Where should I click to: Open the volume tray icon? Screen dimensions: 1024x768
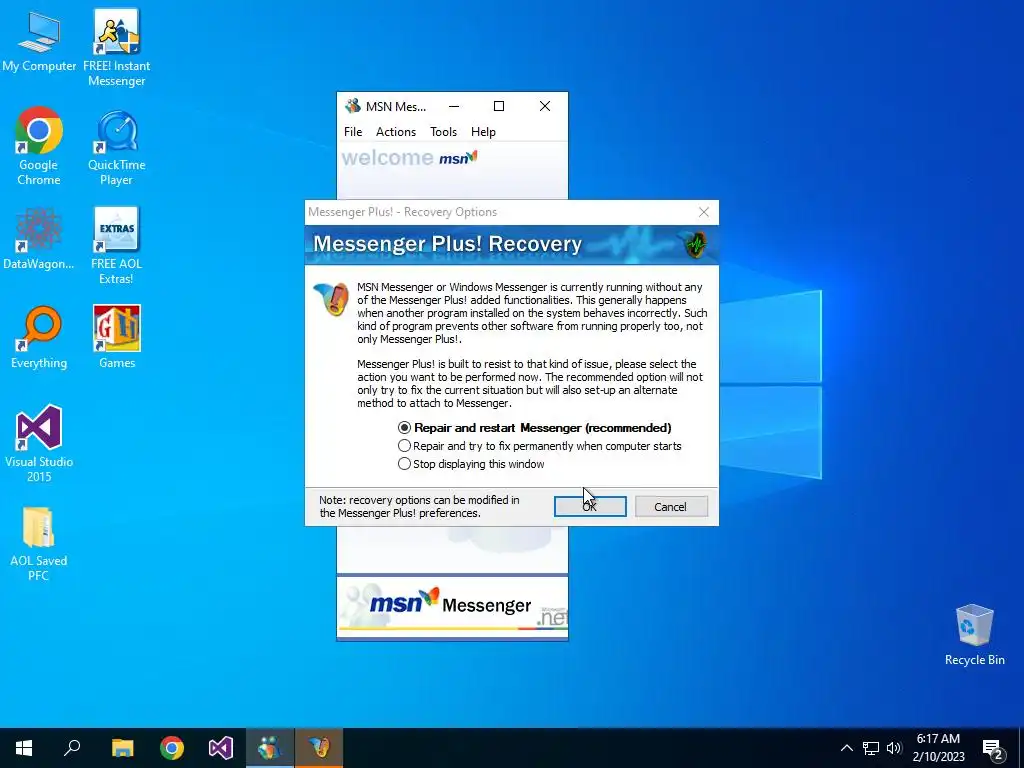894,748
